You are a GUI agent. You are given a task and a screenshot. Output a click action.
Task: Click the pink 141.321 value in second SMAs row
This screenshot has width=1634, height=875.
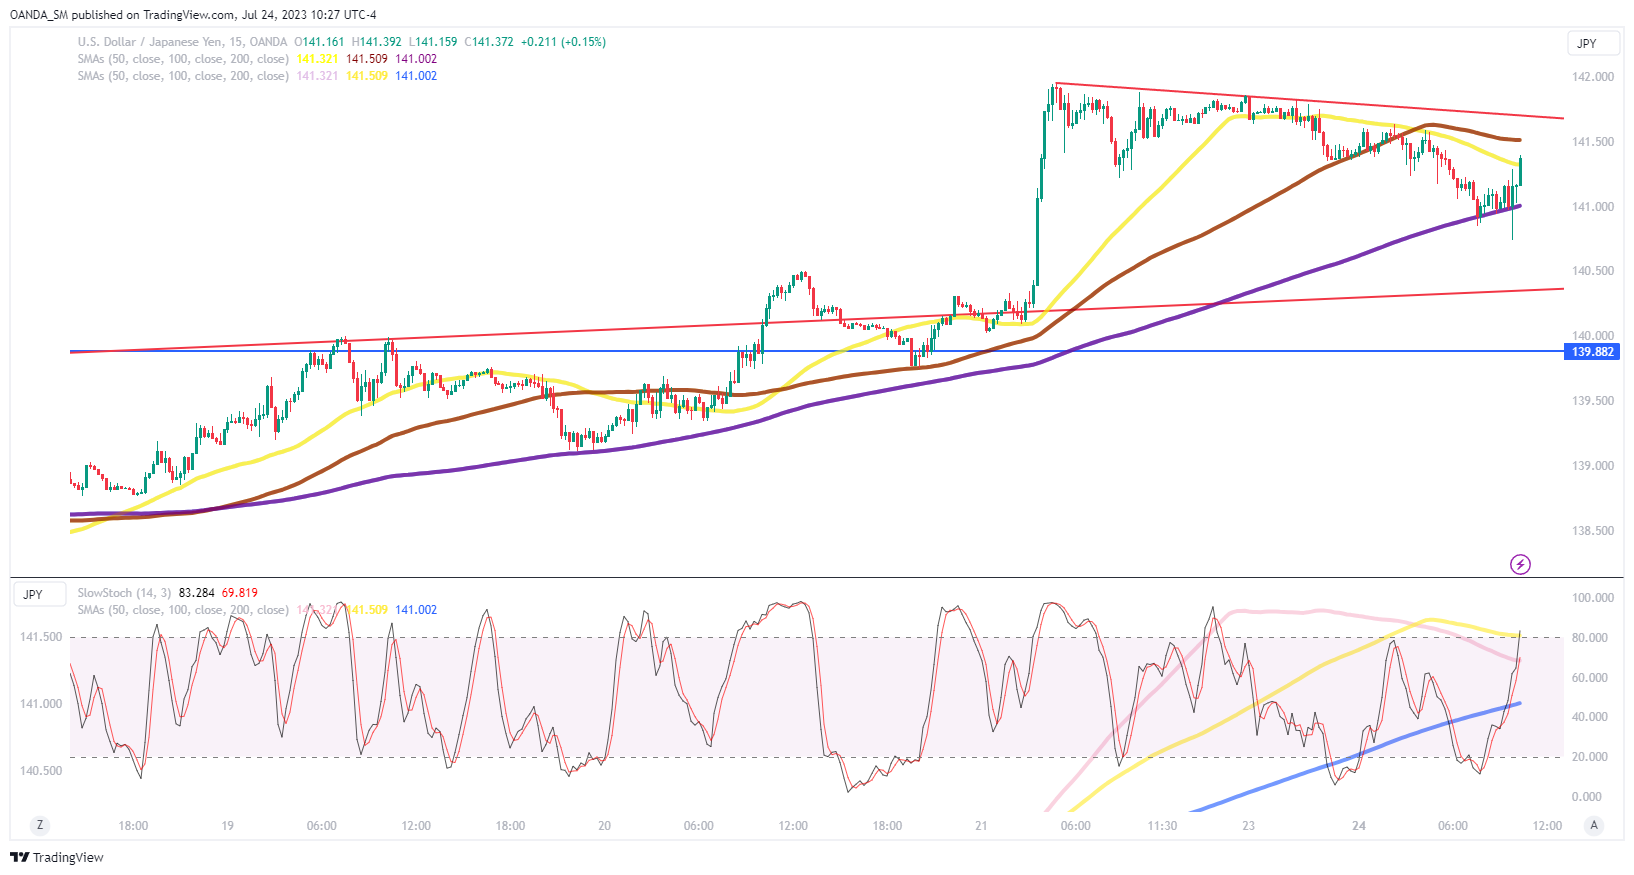pos(317,76)
